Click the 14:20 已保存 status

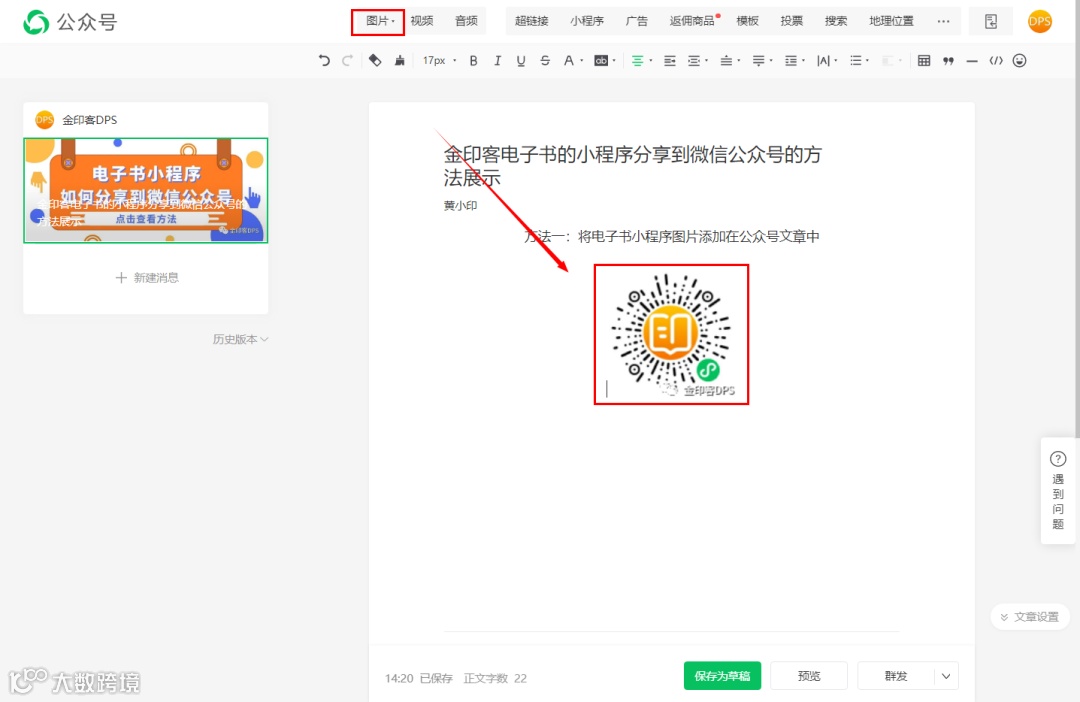pyautogui.click(x=419, y=679)
